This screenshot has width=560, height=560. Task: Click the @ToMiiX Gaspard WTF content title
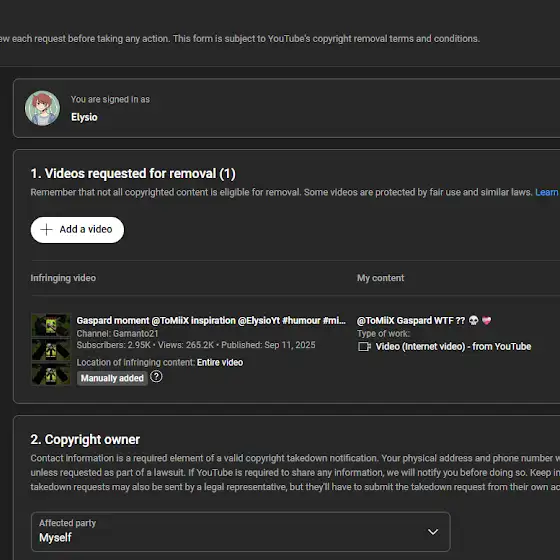424,320
